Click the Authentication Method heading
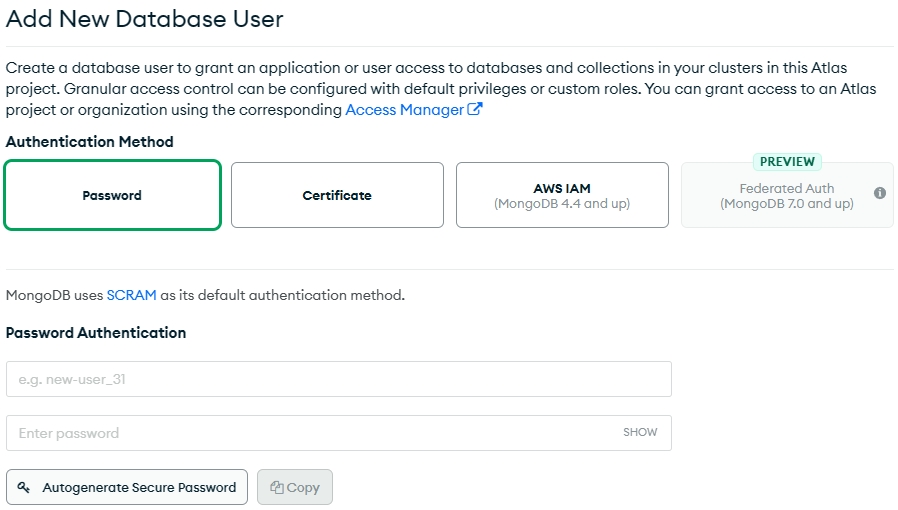This screenshot has height=510, width=898. click(90, 142)
